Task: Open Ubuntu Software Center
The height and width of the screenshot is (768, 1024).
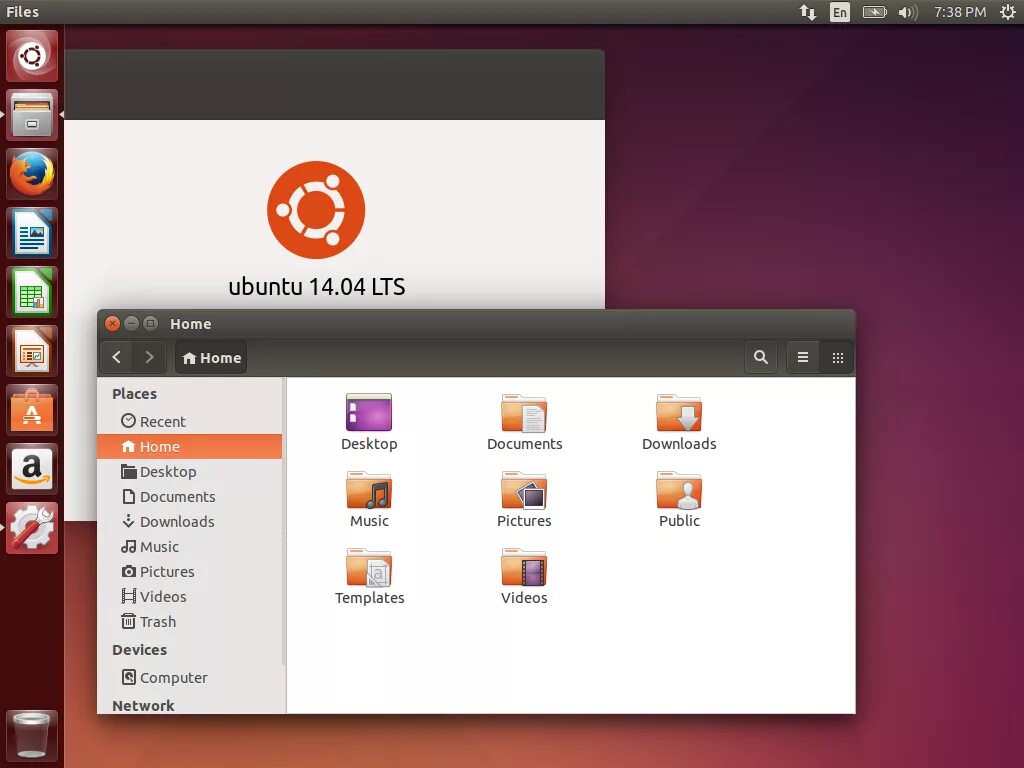Action: (31, 410)
